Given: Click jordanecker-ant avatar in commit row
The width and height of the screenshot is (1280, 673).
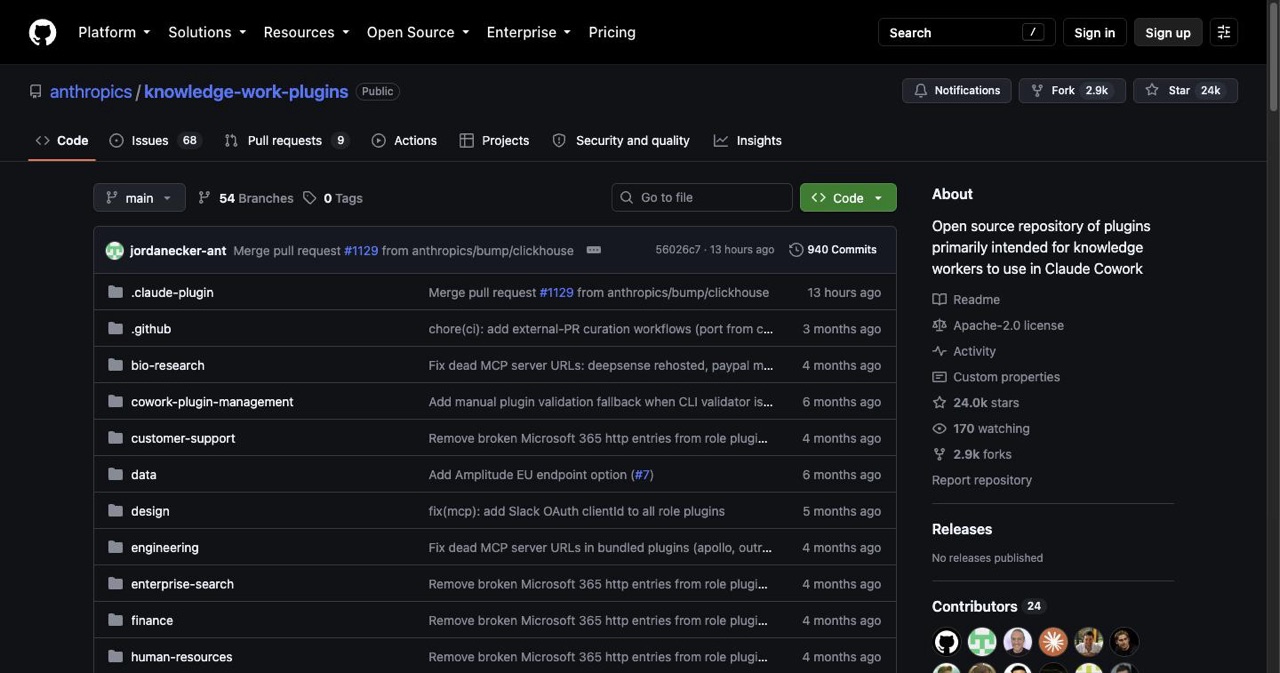Looking at the screenshot, I should click(x=114, y=250).
